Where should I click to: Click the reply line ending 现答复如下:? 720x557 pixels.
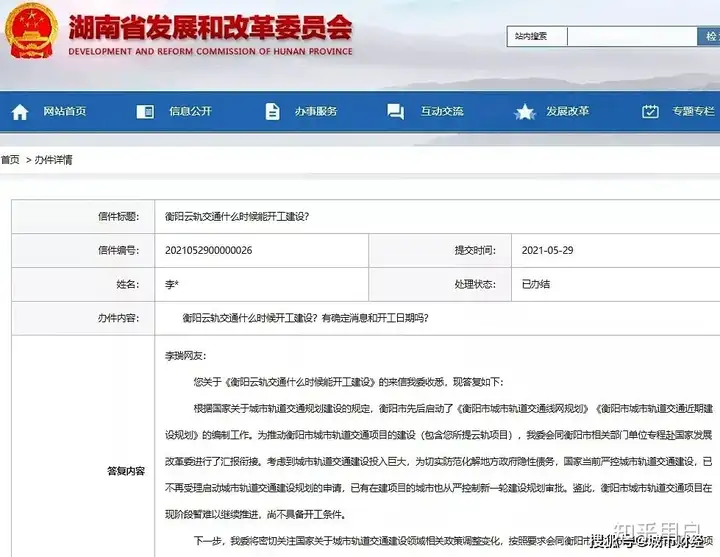coord(349,382)
